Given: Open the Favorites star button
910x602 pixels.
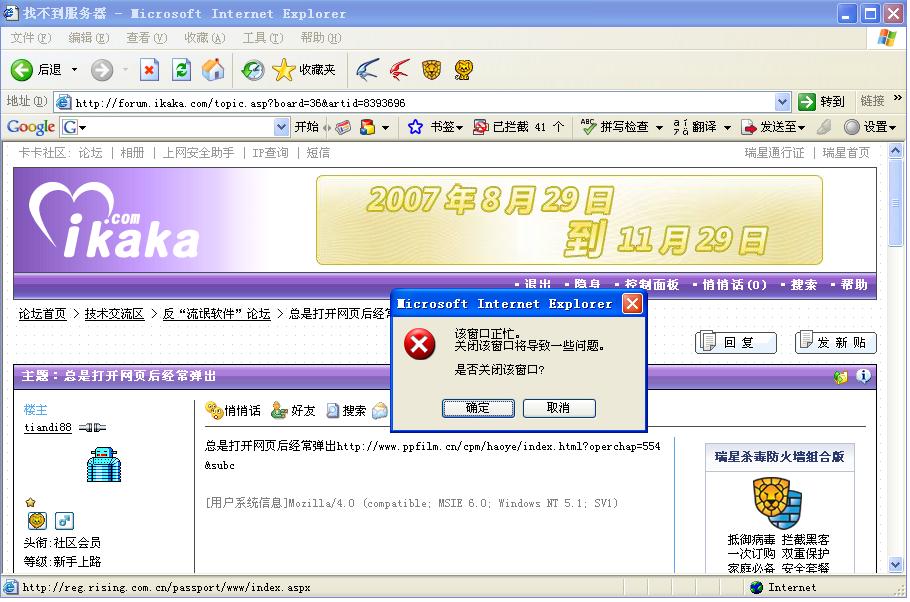Looking at the screenshot, I should point(304,70).
